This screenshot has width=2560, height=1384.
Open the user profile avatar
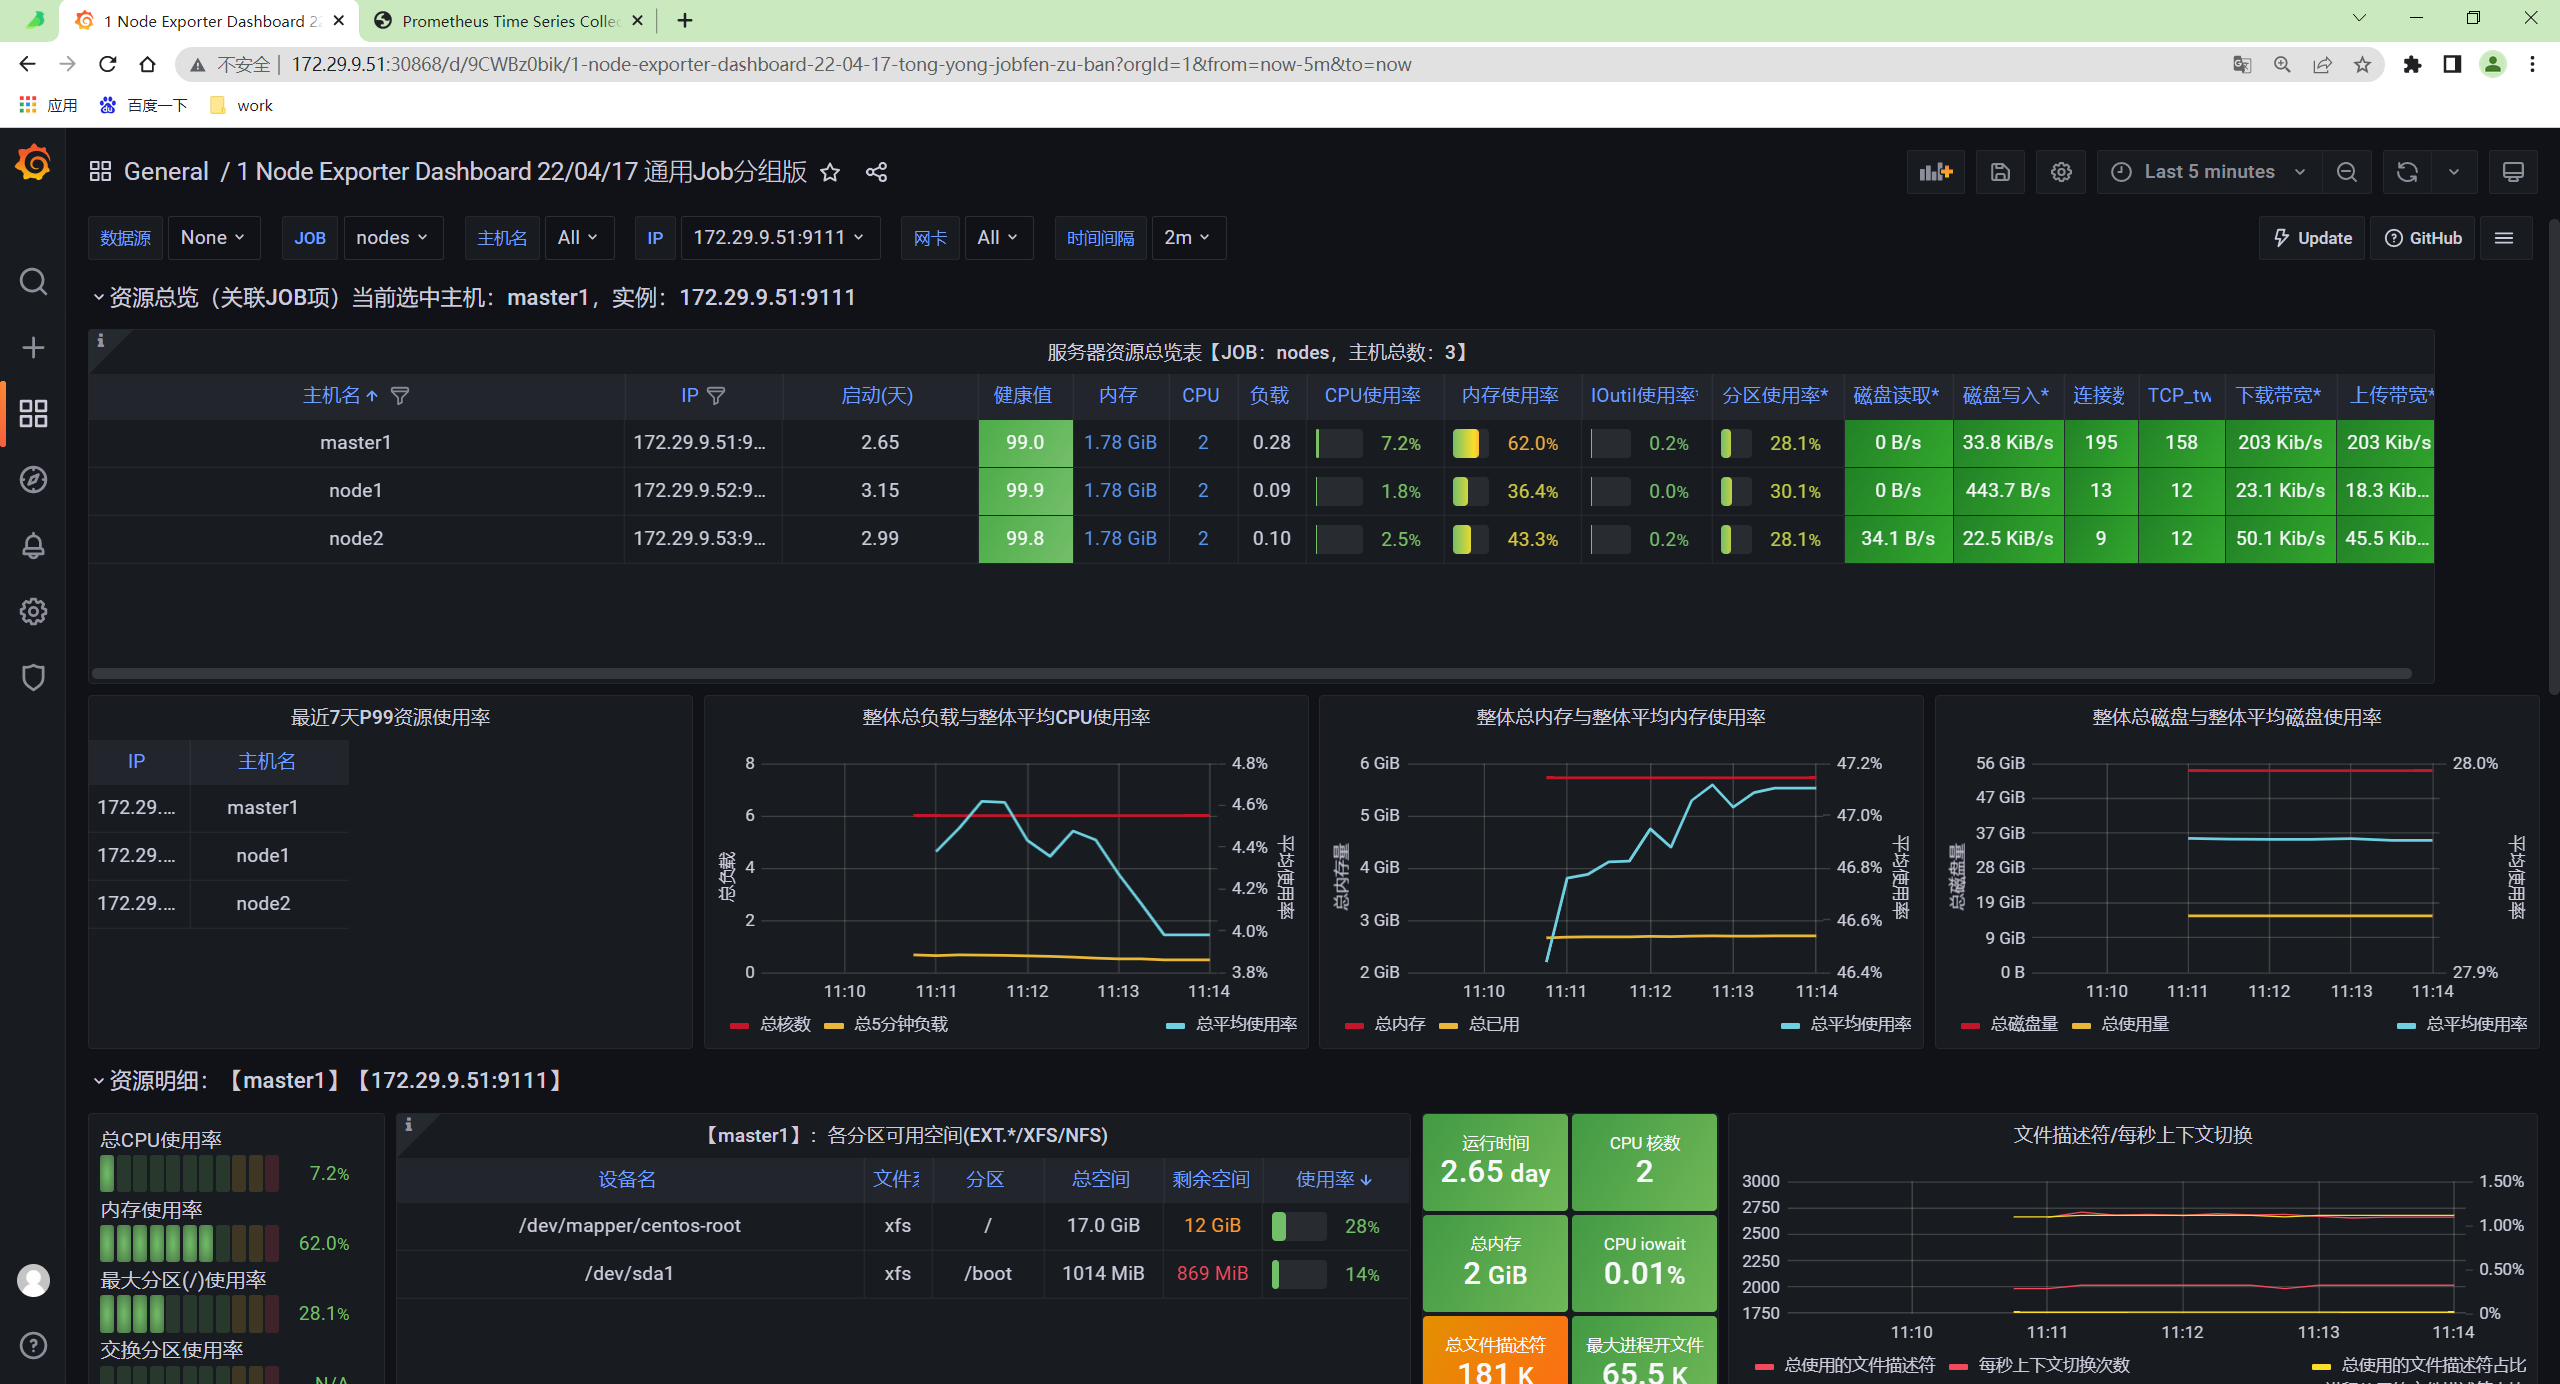[33, 1280]
